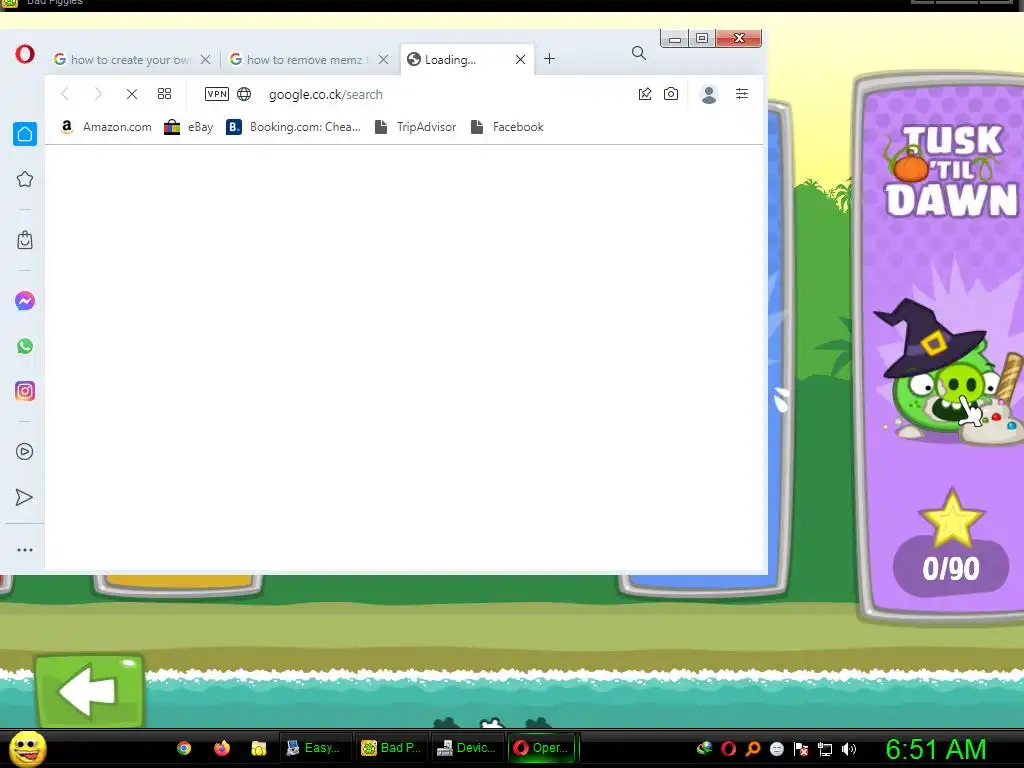
Task: Launch Chrome from the taskbar
Action: (x=184, y=748)
